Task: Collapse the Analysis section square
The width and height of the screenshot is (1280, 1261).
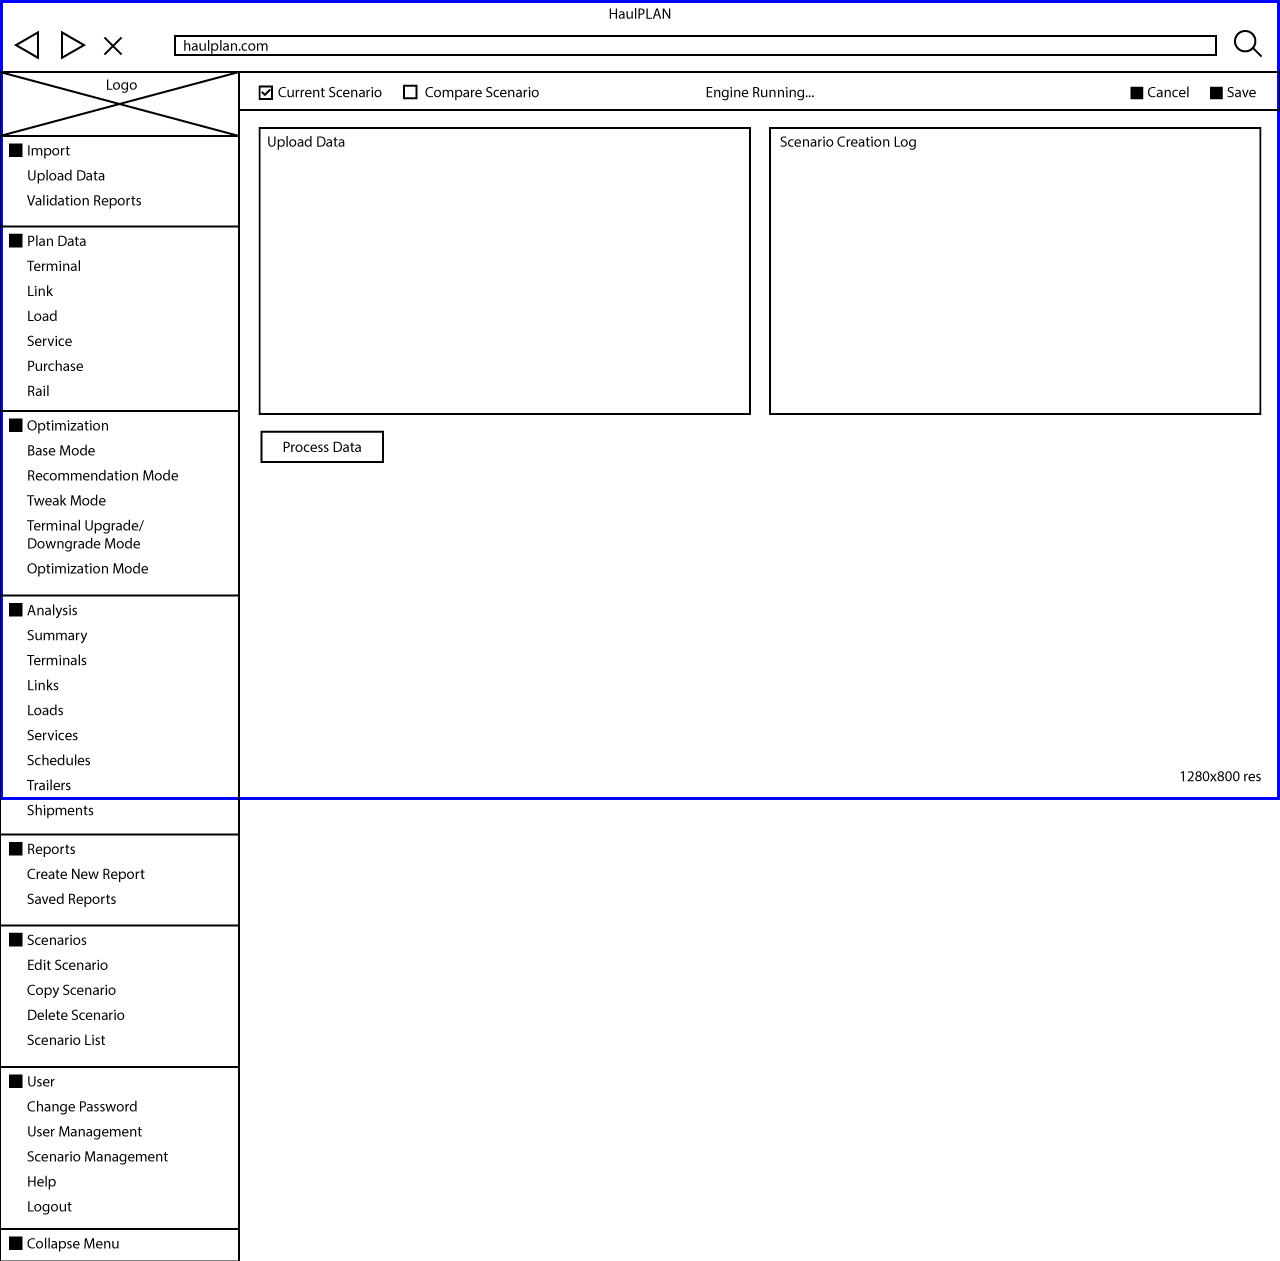Action: tap(16, 610)
